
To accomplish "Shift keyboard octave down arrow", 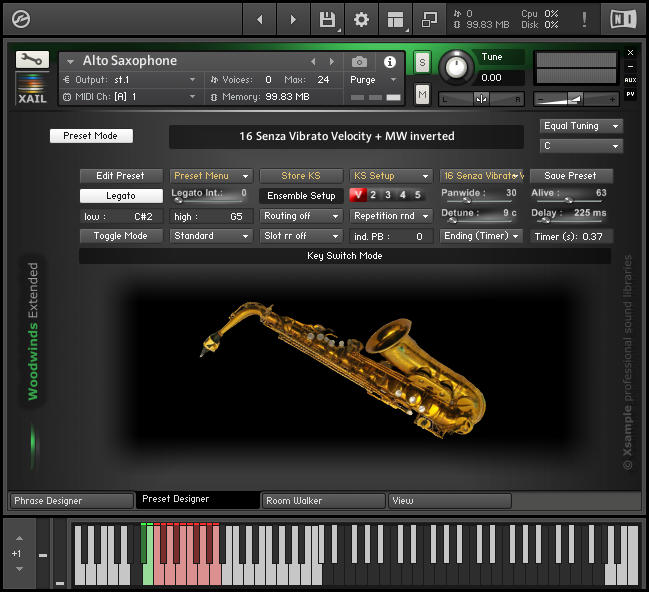I will point(19,569).
